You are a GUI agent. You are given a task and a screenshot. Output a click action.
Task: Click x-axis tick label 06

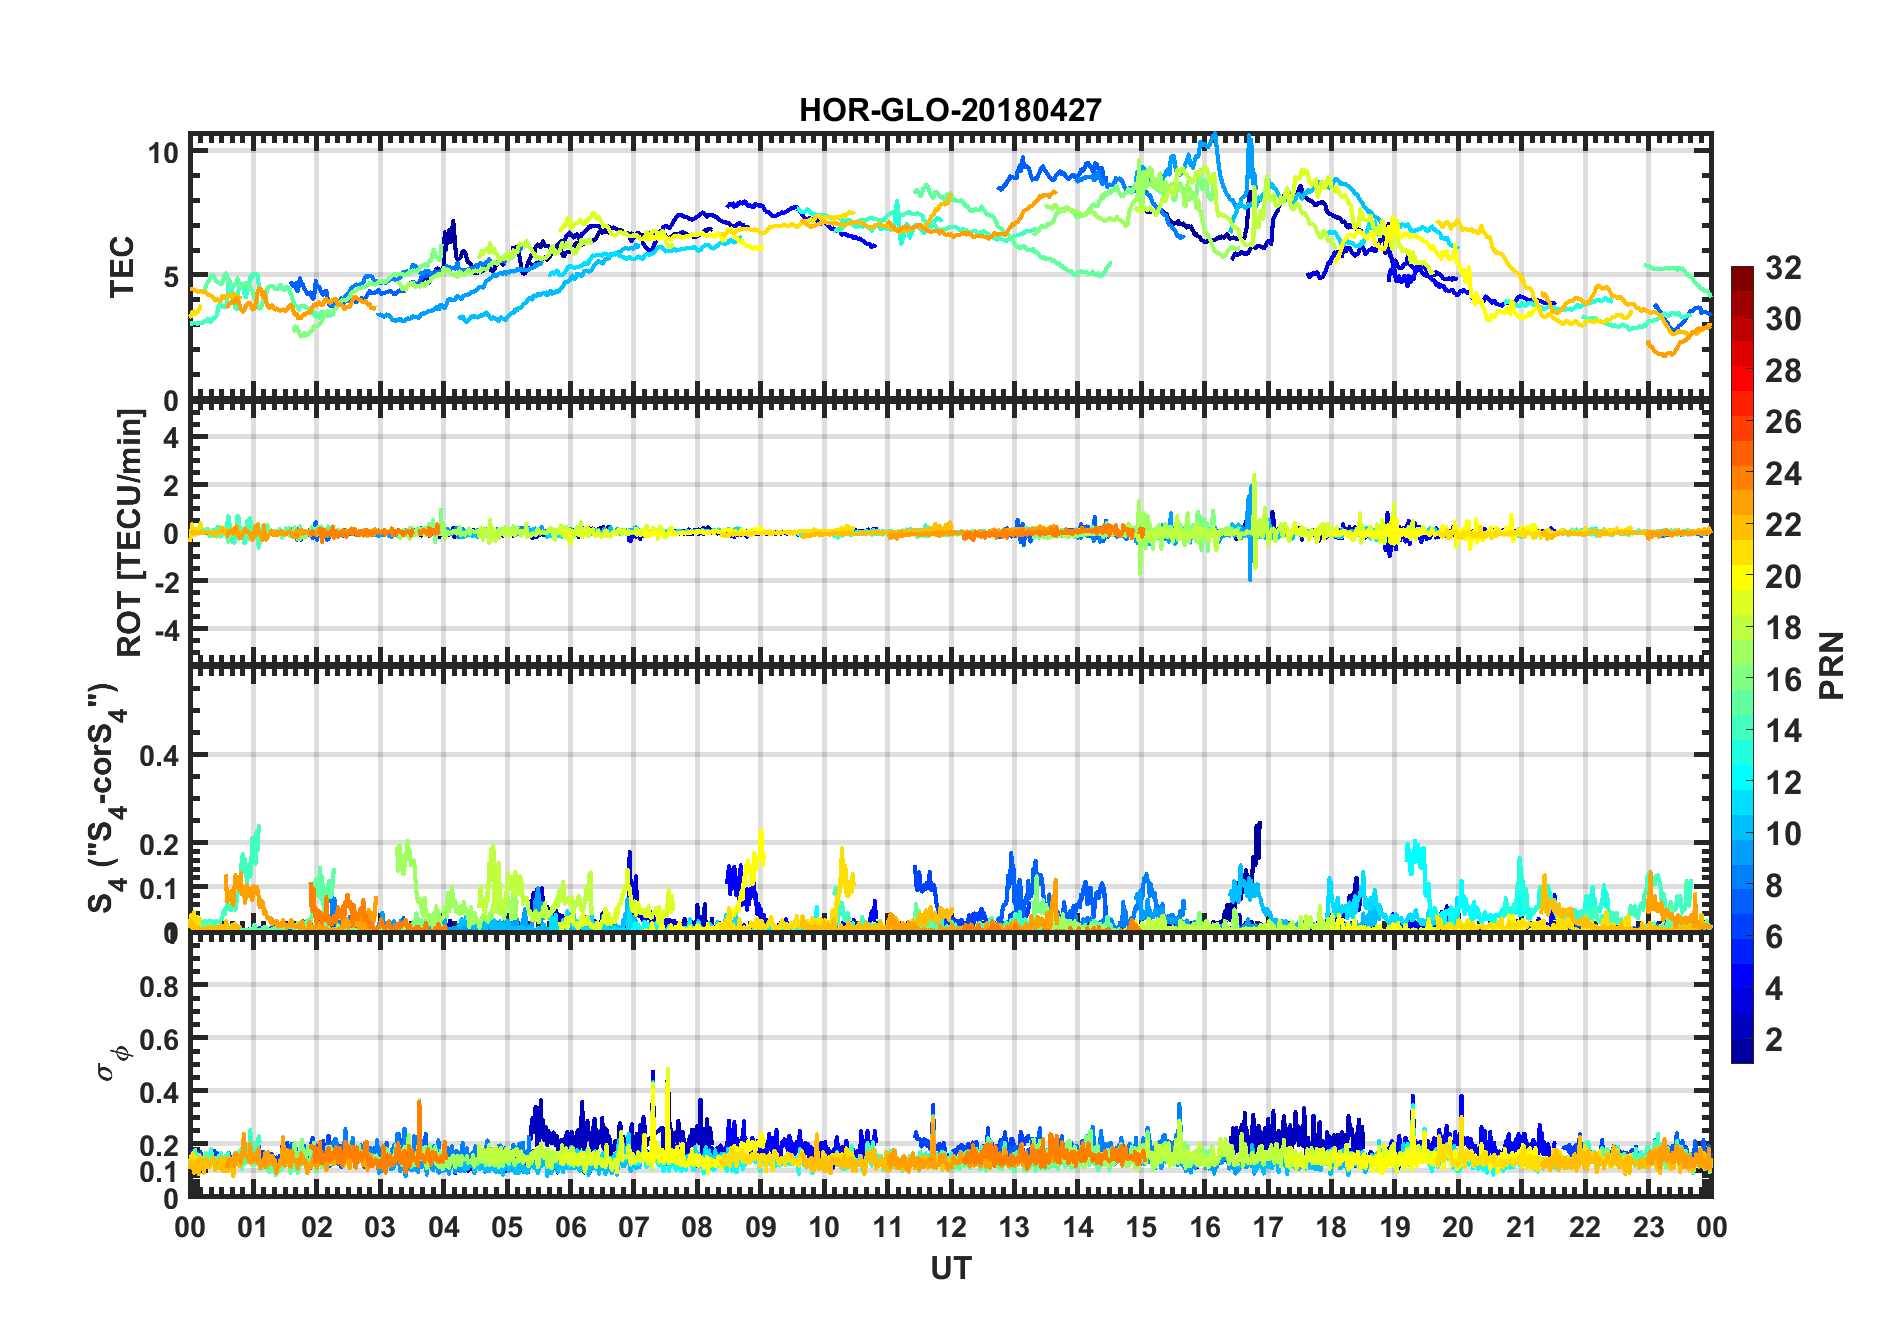click(571, 1227)
